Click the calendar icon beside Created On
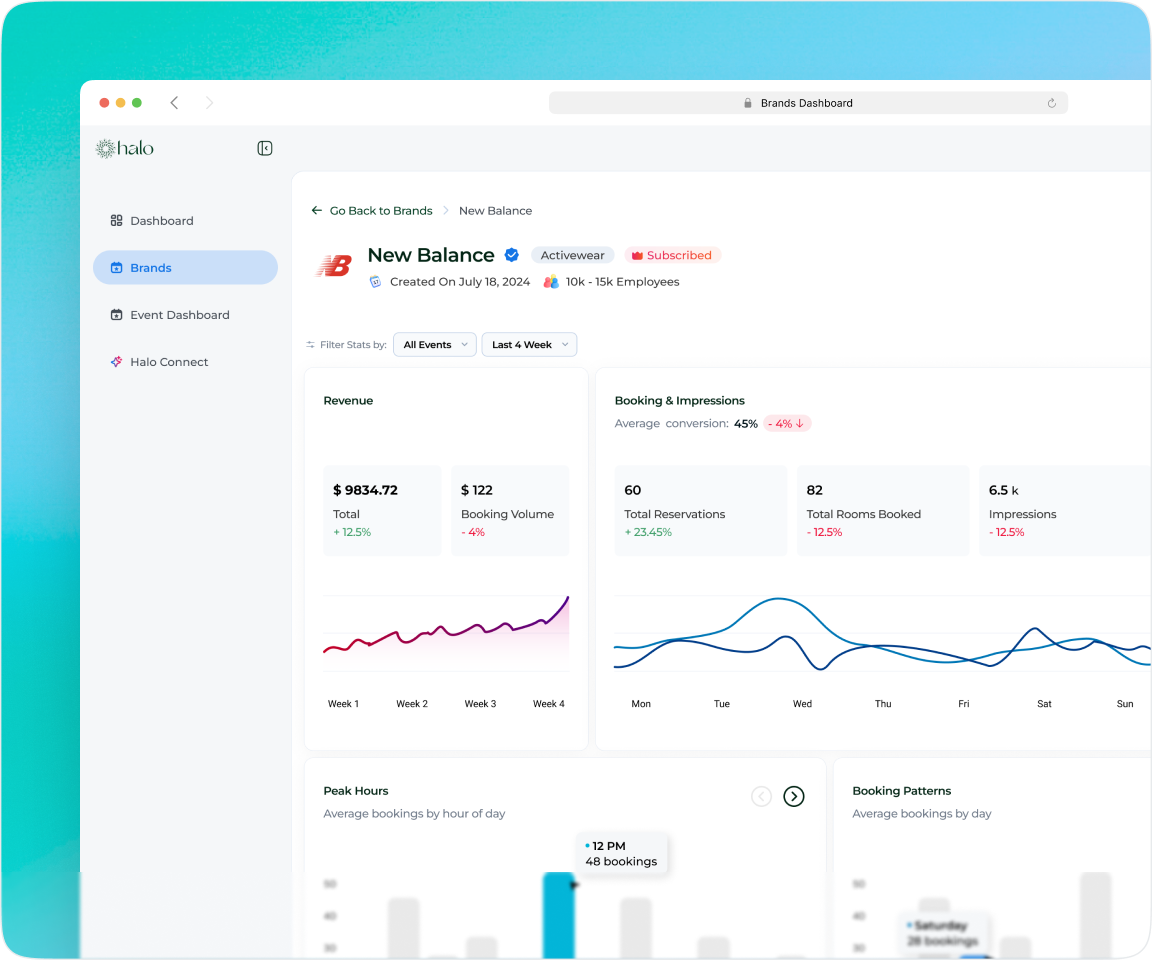 tap(375, 281)
